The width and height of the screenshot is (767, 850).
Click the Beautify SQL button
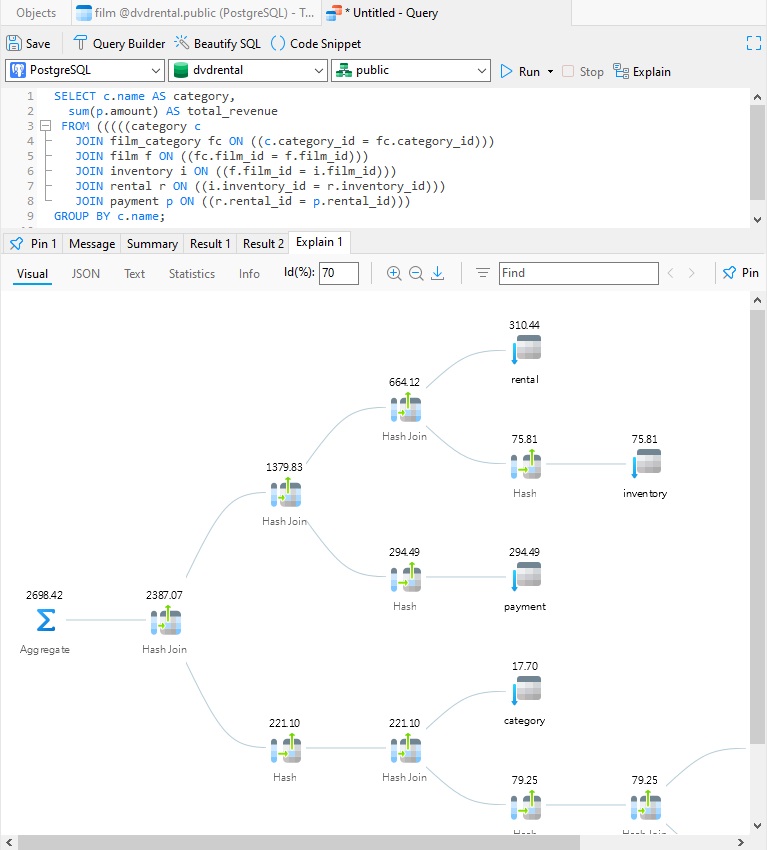tap(217, 43)
